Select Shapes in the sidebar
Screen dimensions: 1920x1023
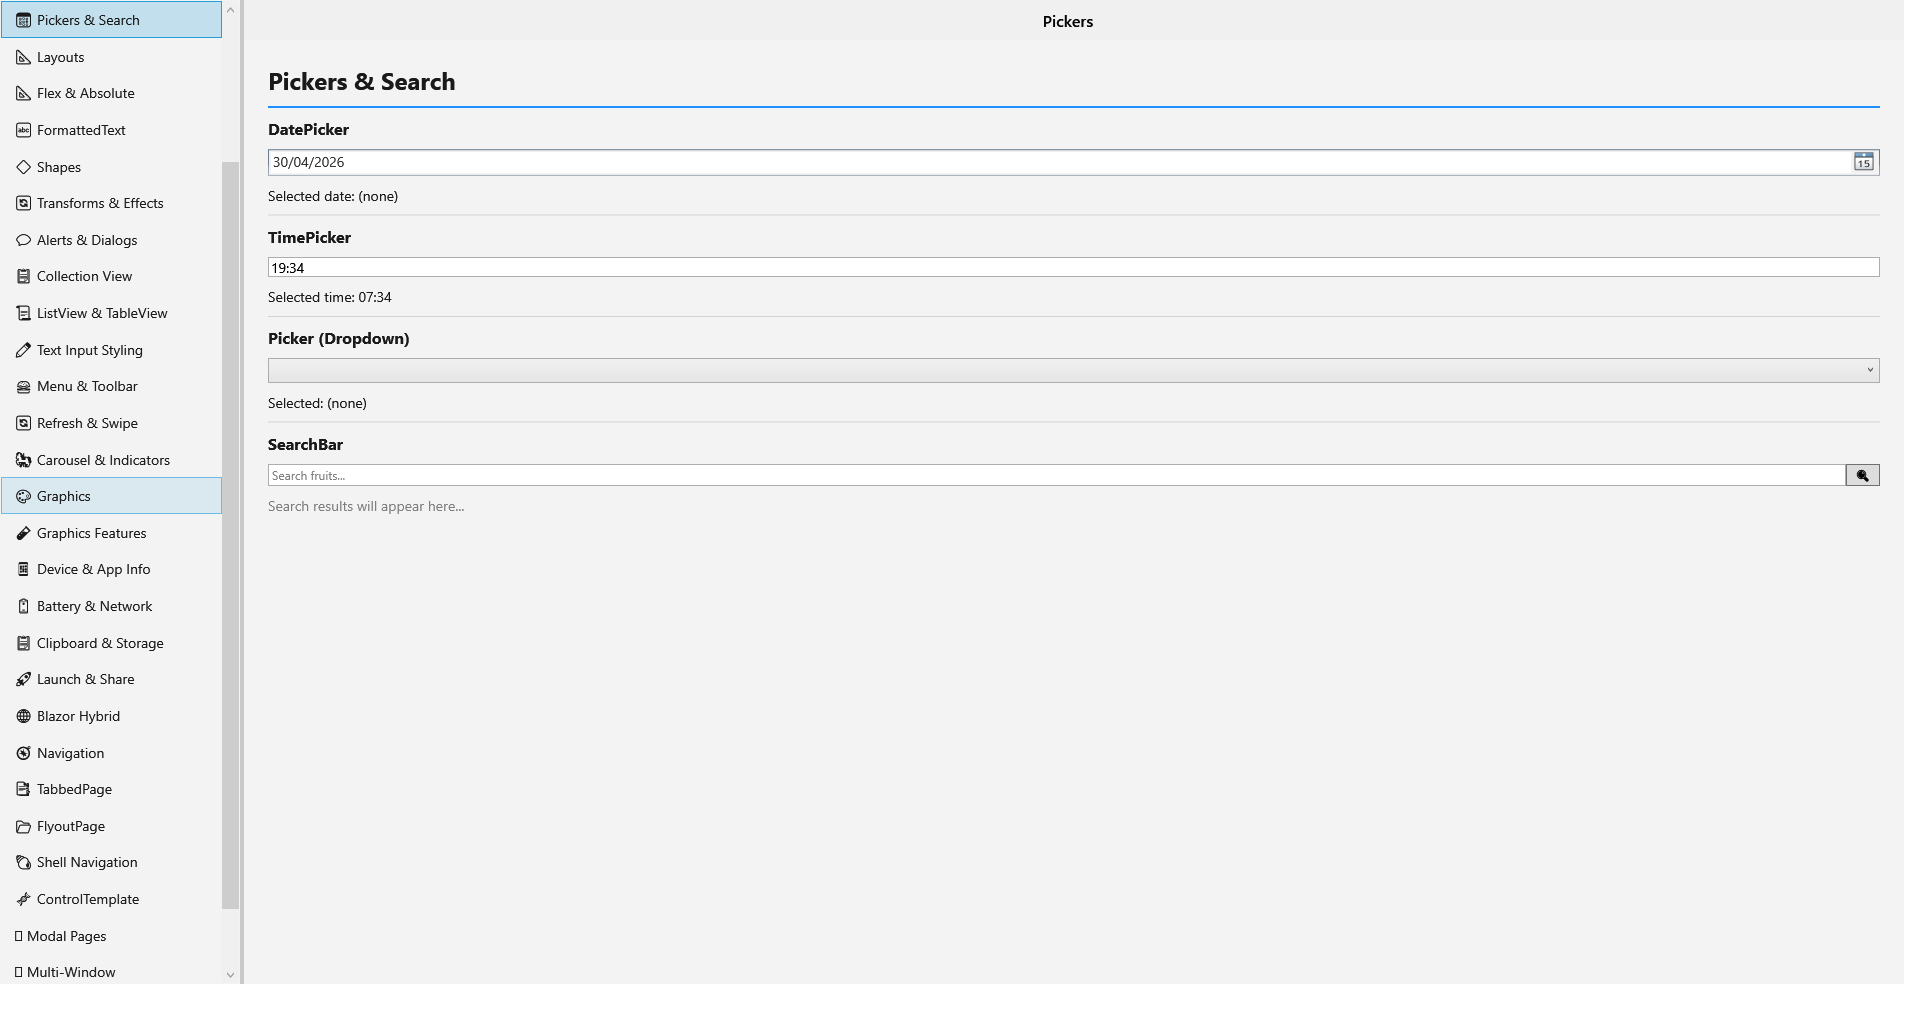(111, 167)
